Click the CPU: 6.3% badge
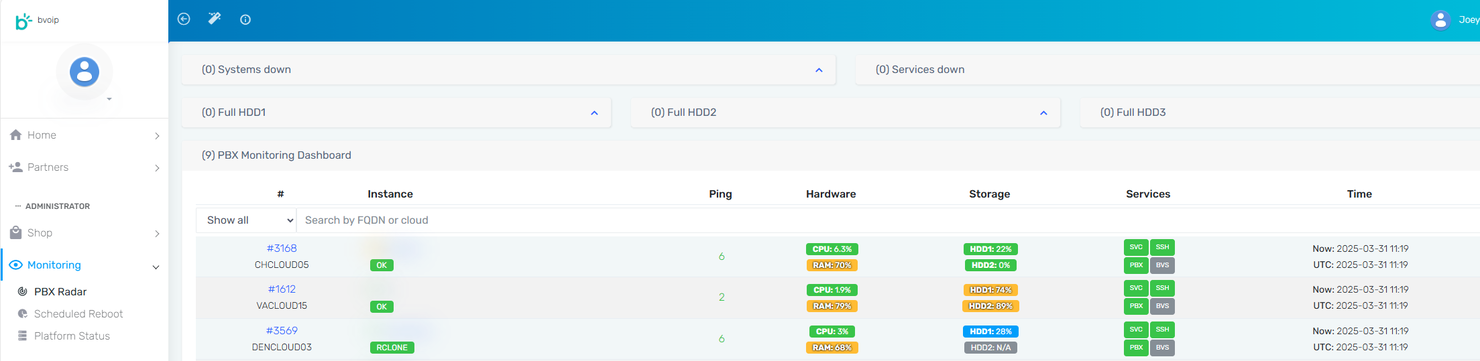 (x=832, y=249)
